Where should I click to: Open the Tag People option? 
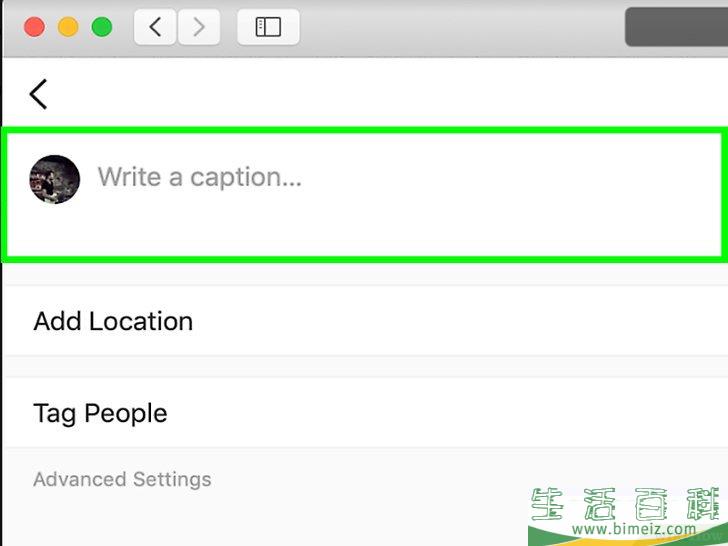tap(365, 413)
